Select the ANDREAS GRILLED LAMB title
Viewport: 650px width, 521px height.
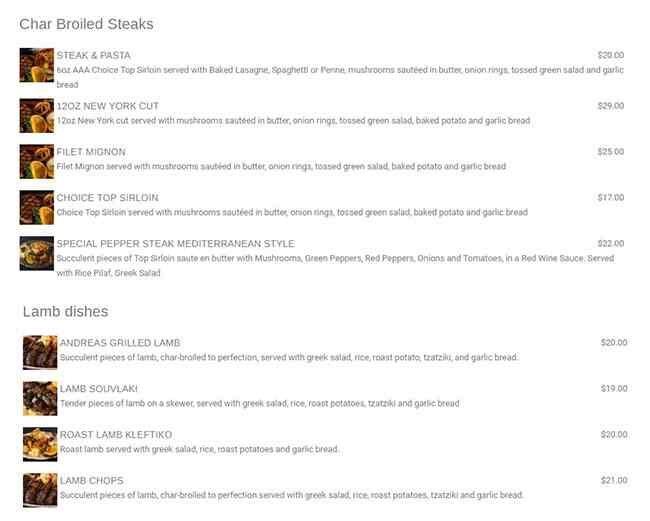120,343
